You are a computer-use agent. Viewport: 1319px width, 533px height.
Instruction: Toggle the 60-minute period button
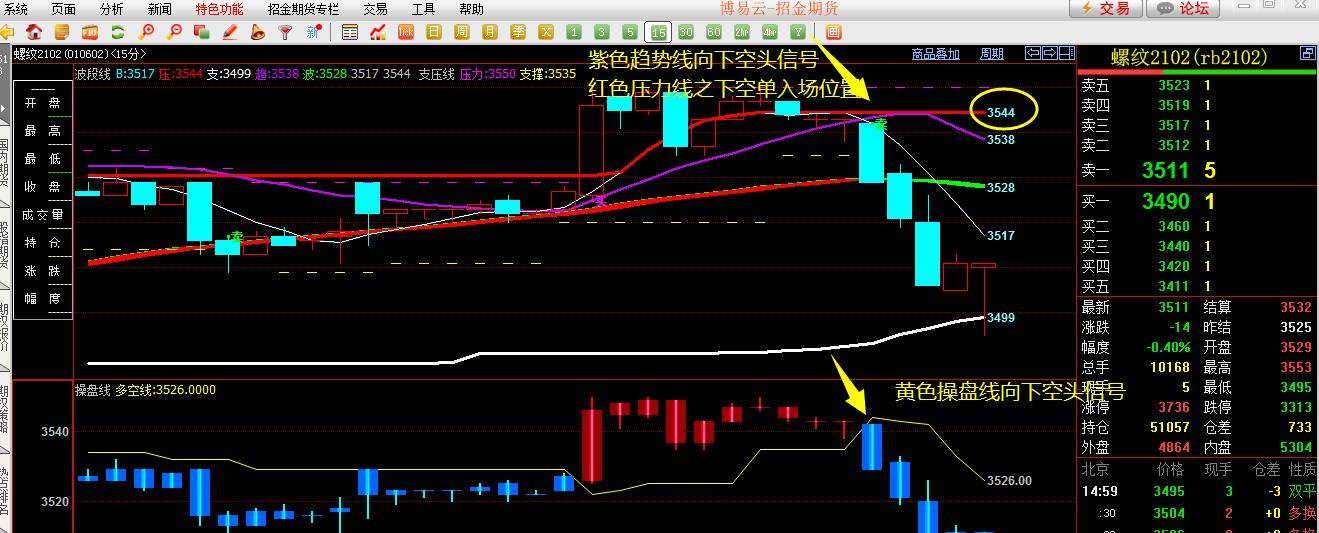714,32
